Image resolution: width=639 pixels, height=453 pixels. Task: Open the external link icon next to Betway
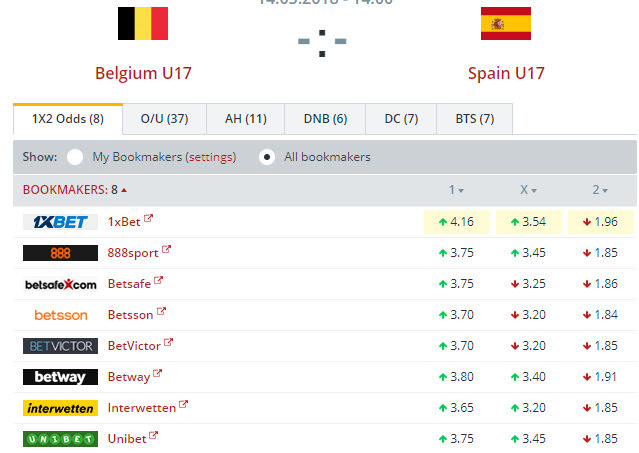click(158, 373)
